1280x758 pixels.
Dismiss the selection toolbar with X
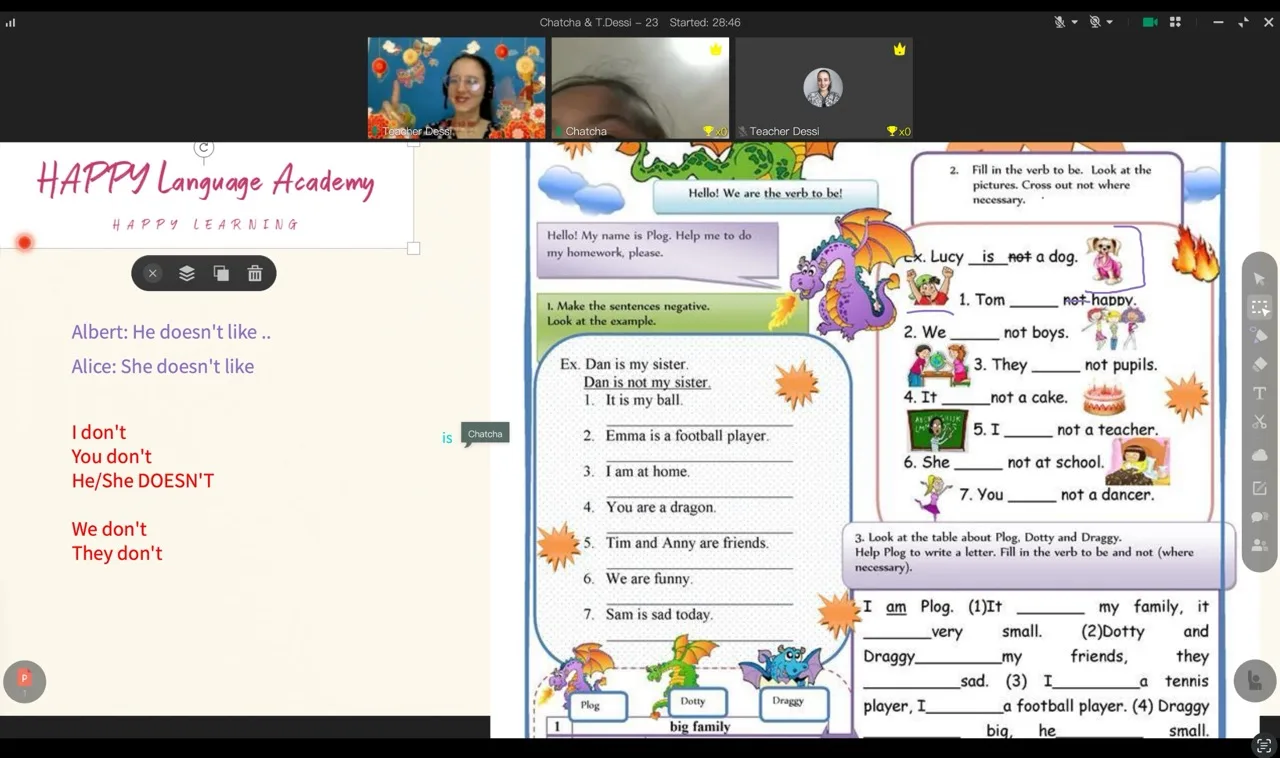click(152, 273)
